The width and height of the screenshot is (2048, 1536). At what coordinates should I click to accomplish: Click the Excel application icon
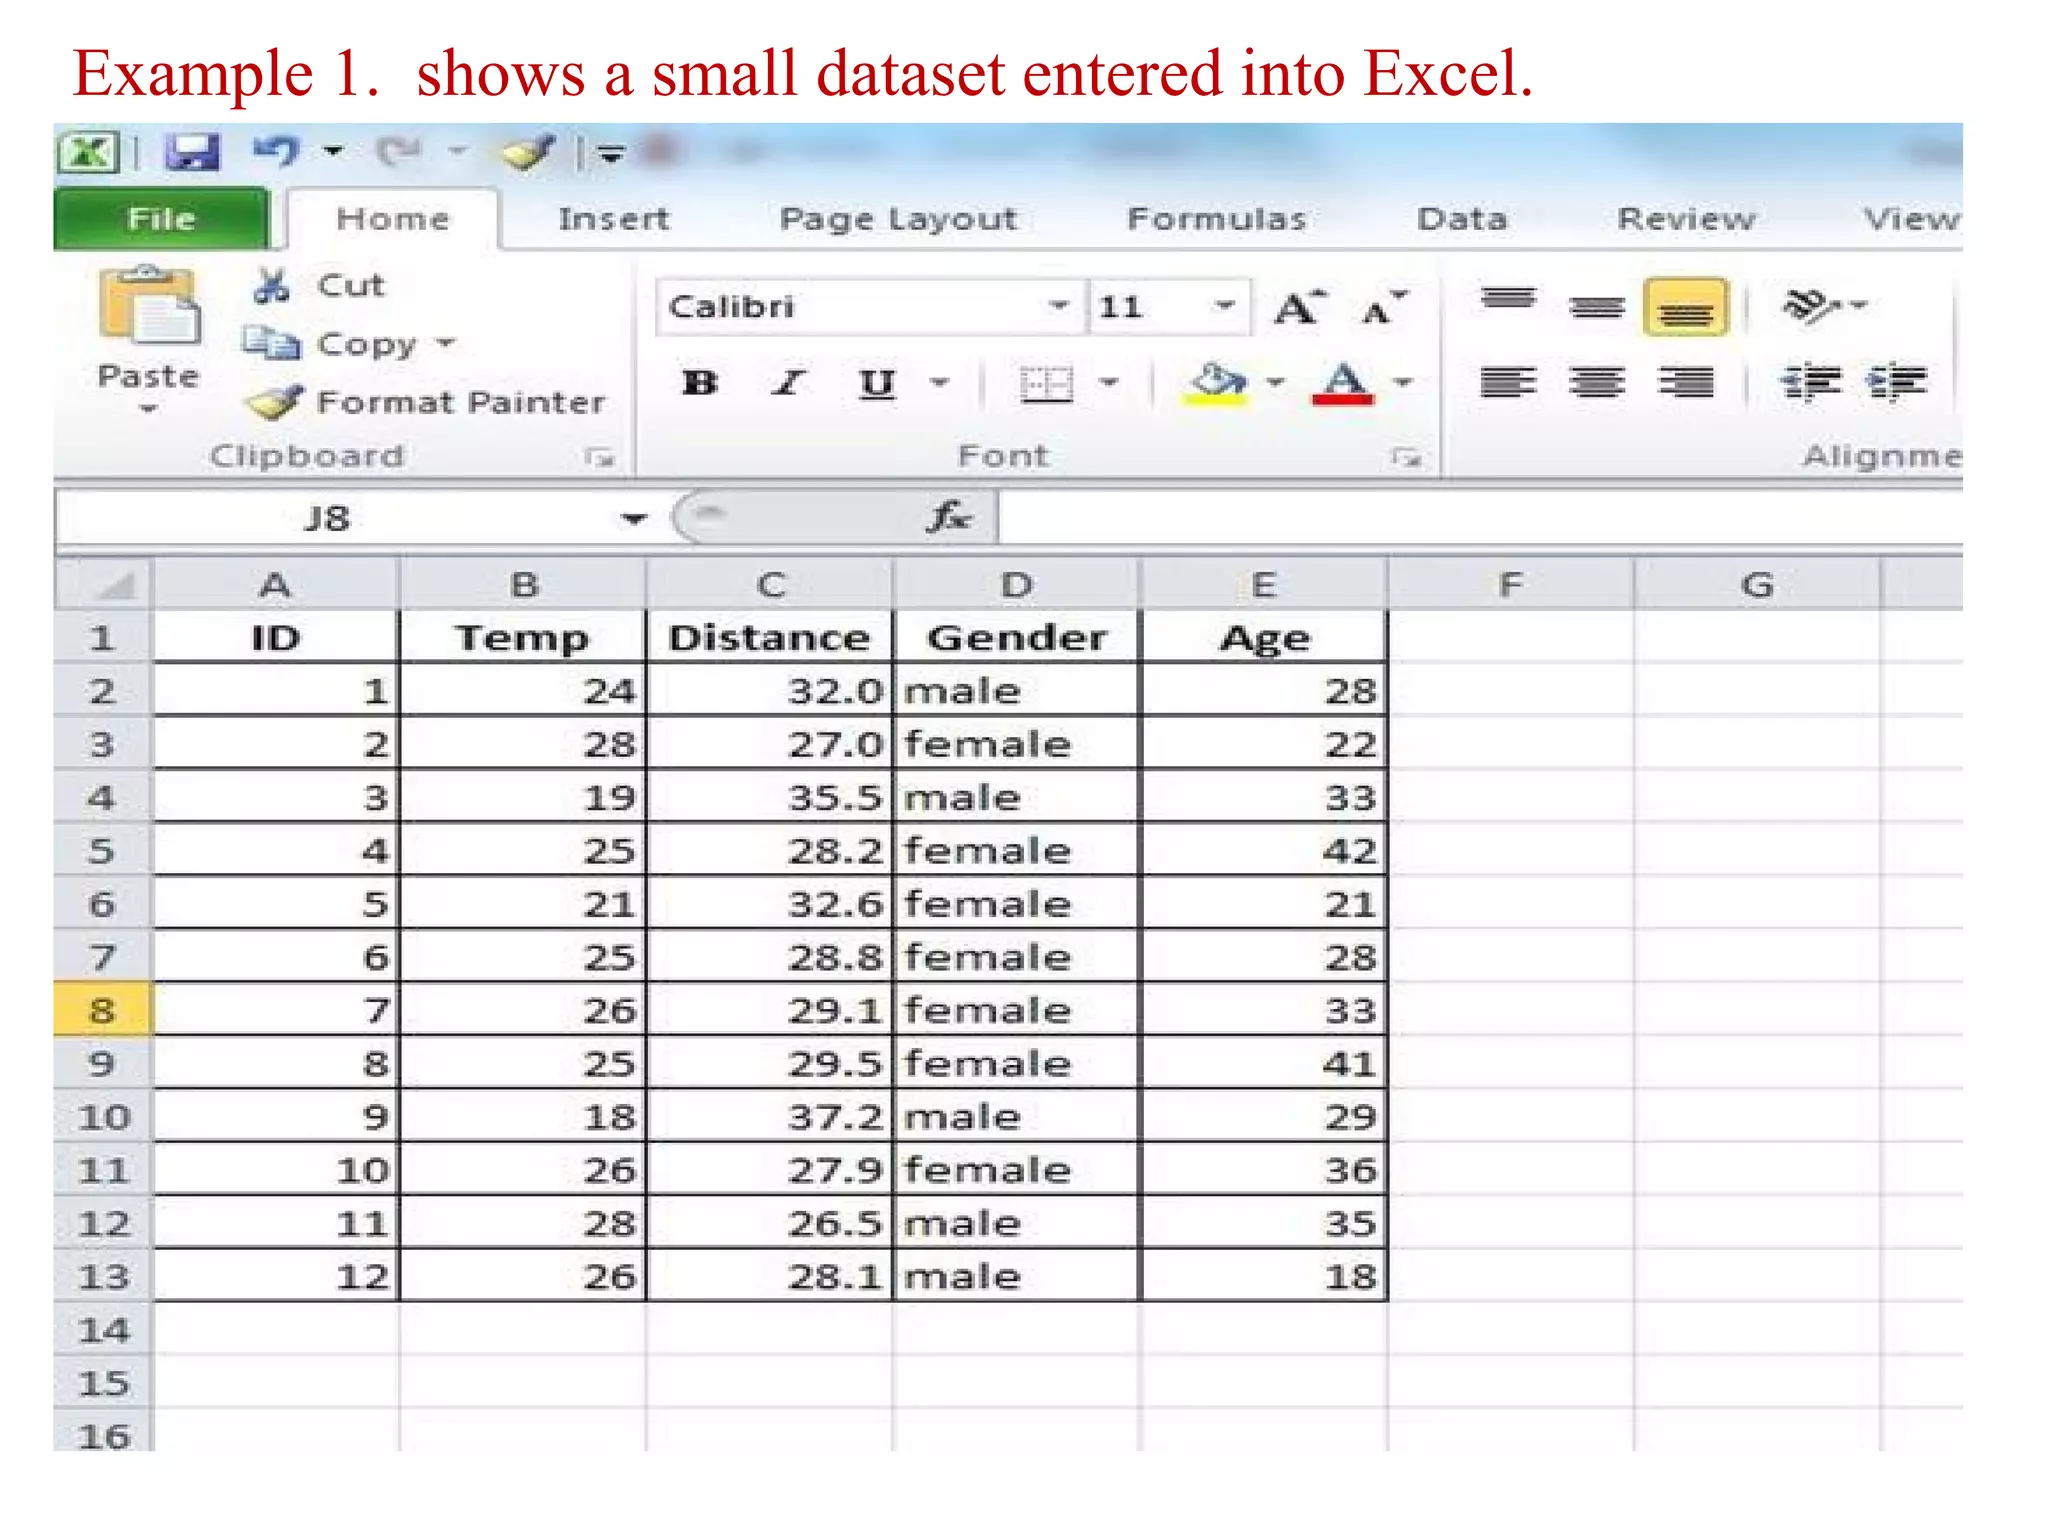(x=88, y=153)
